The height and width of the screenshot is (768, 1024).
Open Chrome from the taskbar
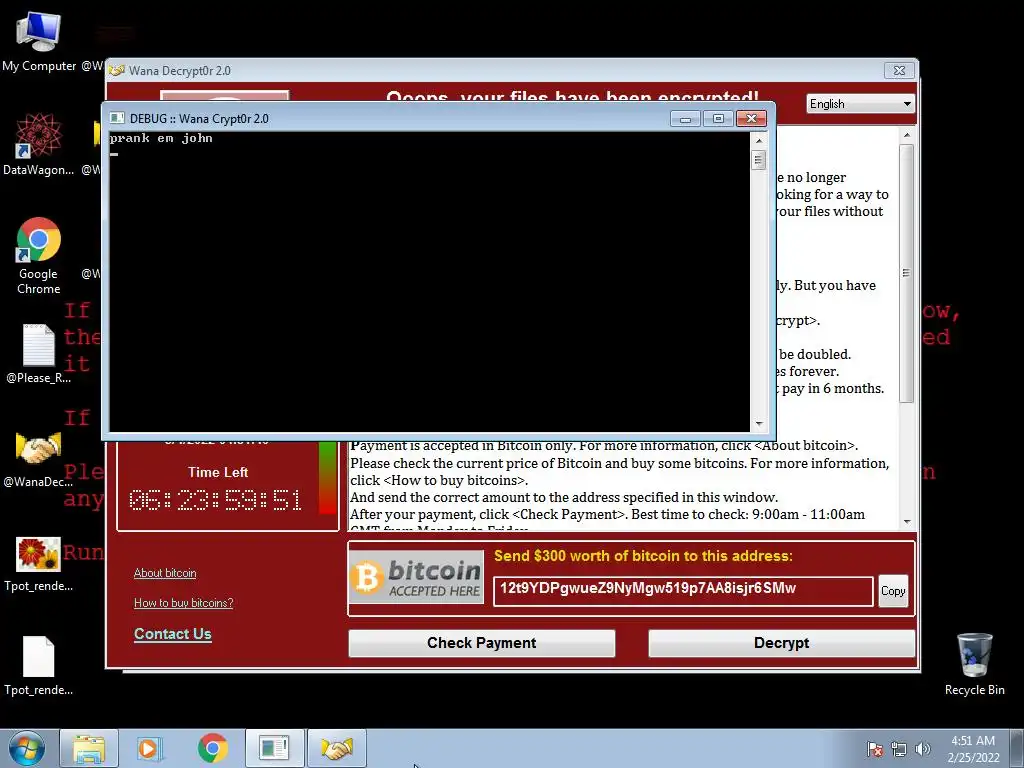213,748
